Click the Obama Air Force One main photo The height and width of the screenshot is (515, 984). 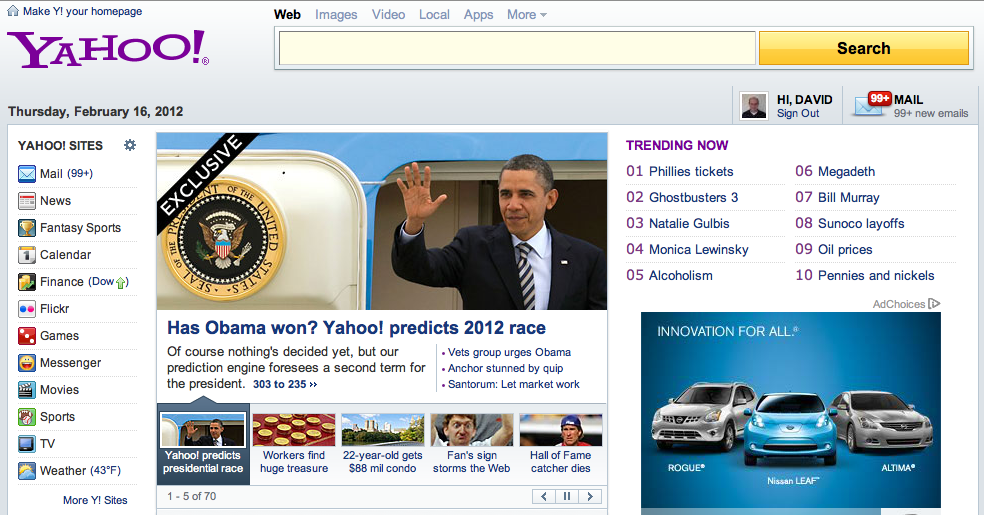(x=382, y=221)
